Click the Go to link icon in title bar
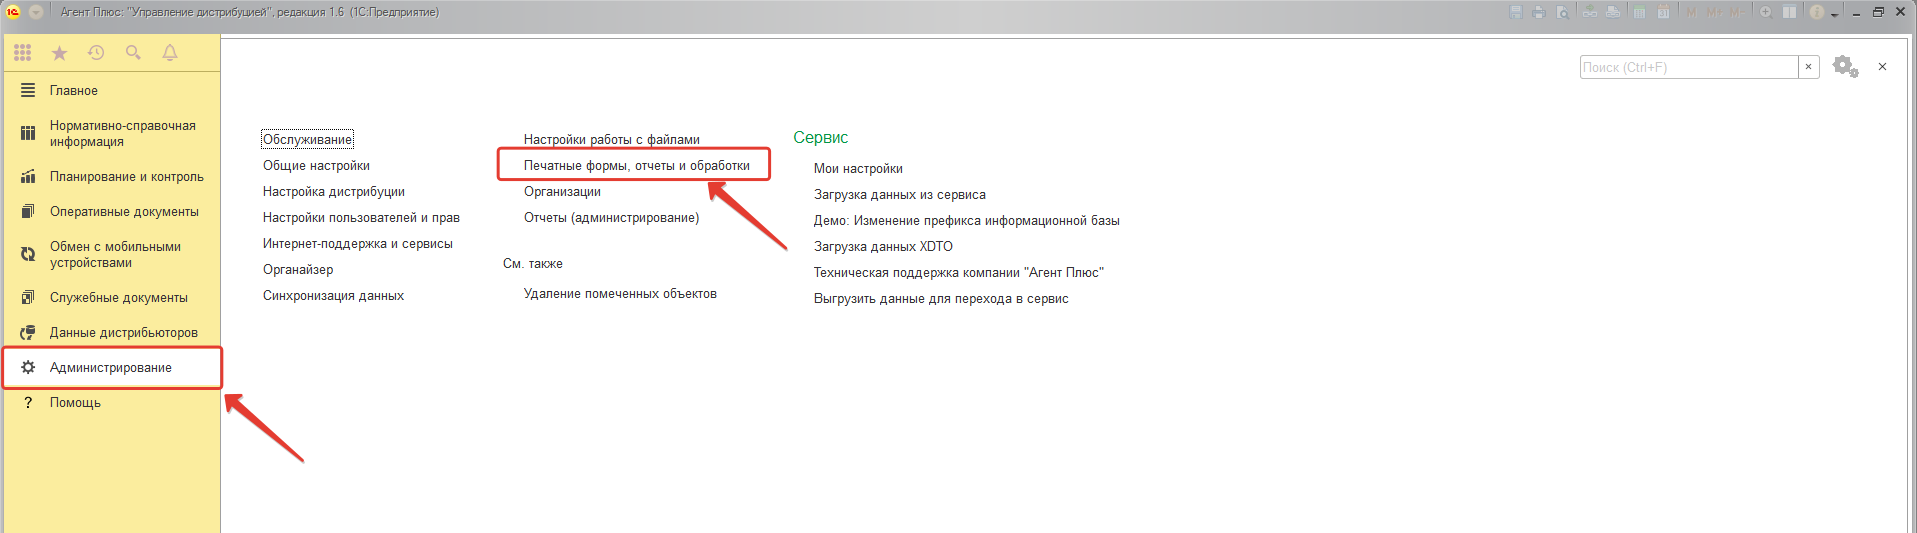 1613,12
